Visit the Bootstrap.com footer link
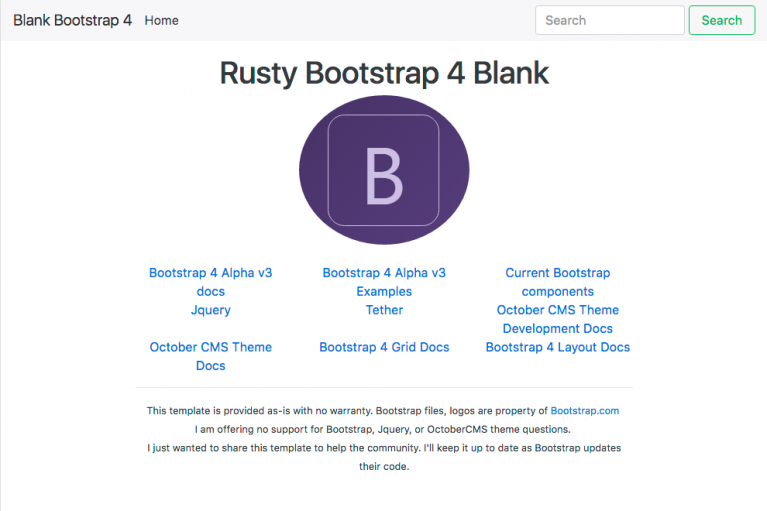The image size is (767, 511). 585,411
